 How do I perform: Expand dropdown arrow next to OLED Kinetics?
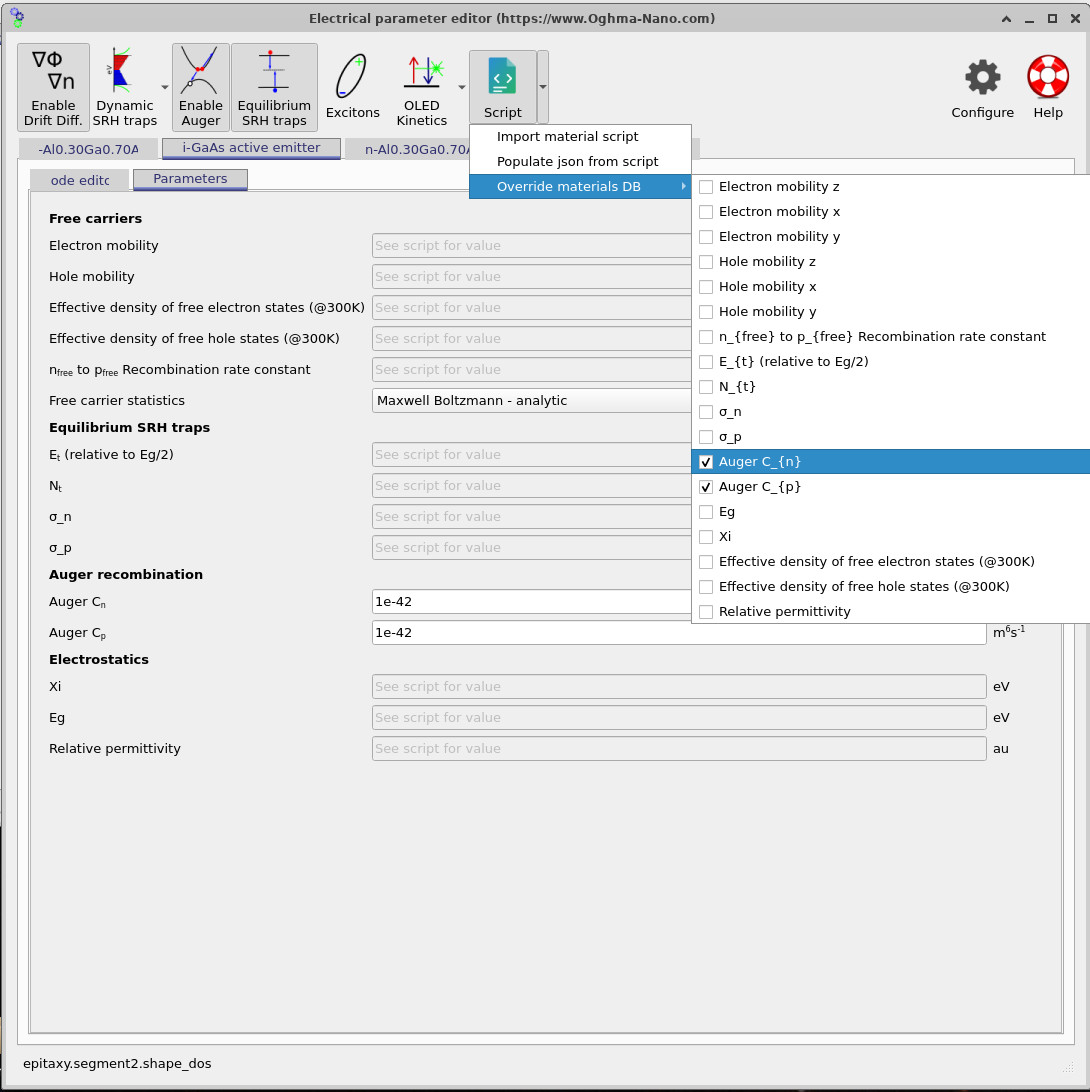[462, 88]
